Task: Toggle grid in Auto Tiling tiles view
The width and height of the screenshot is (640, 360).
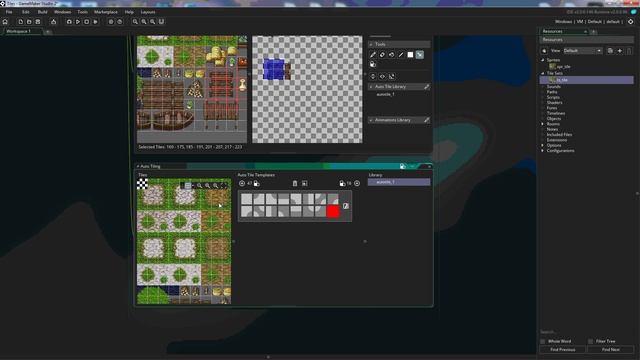Action: pyautogui.click(x=188, y=185)
